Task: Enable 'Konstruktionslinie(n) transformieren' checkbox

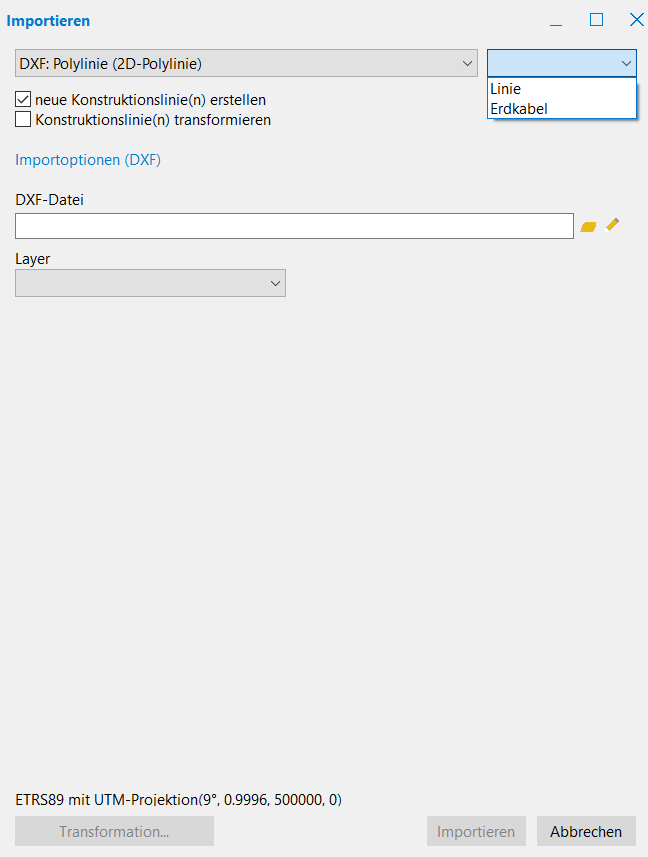Action: click(x=23, y=120)
